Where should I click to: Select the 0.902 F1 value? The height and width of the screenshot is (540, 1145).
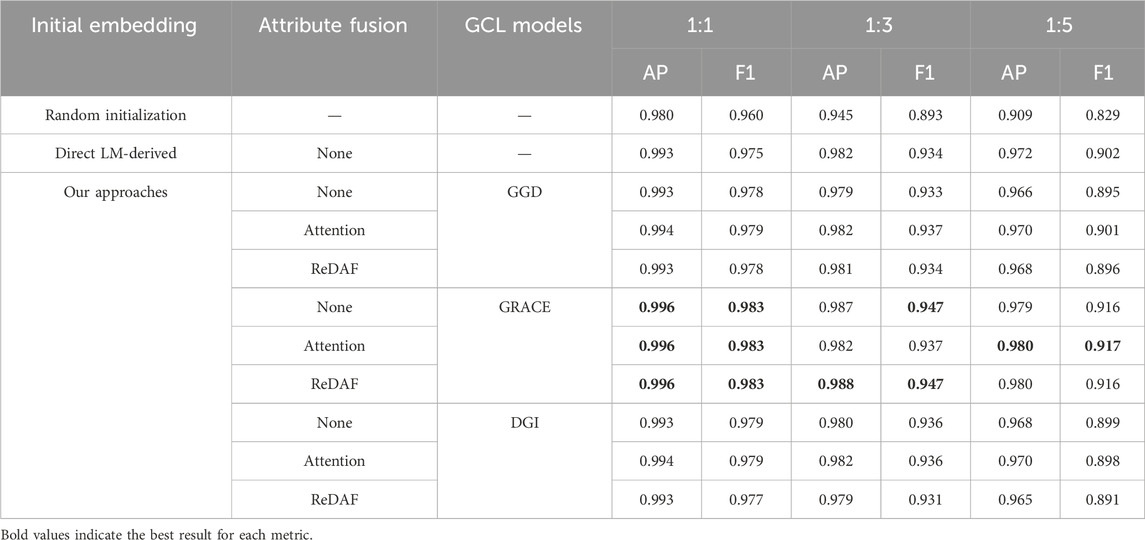1103,153
